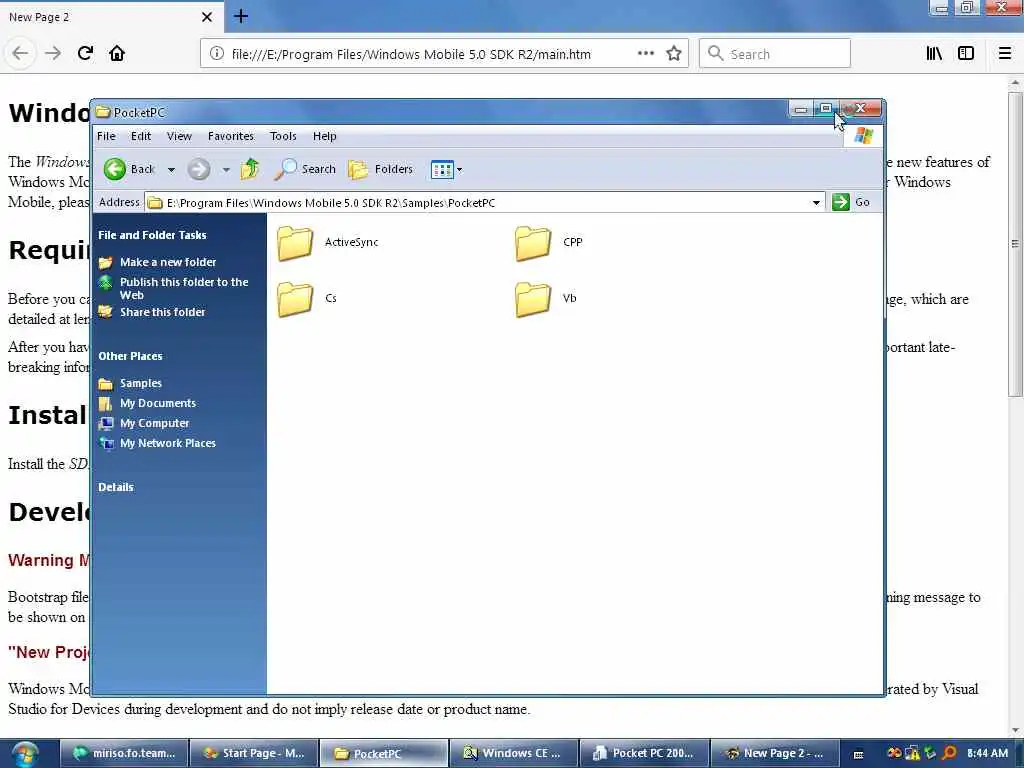This screenshot has height=768, width=1024.
Task: Click Make a new folder
Action: [168, 262]
